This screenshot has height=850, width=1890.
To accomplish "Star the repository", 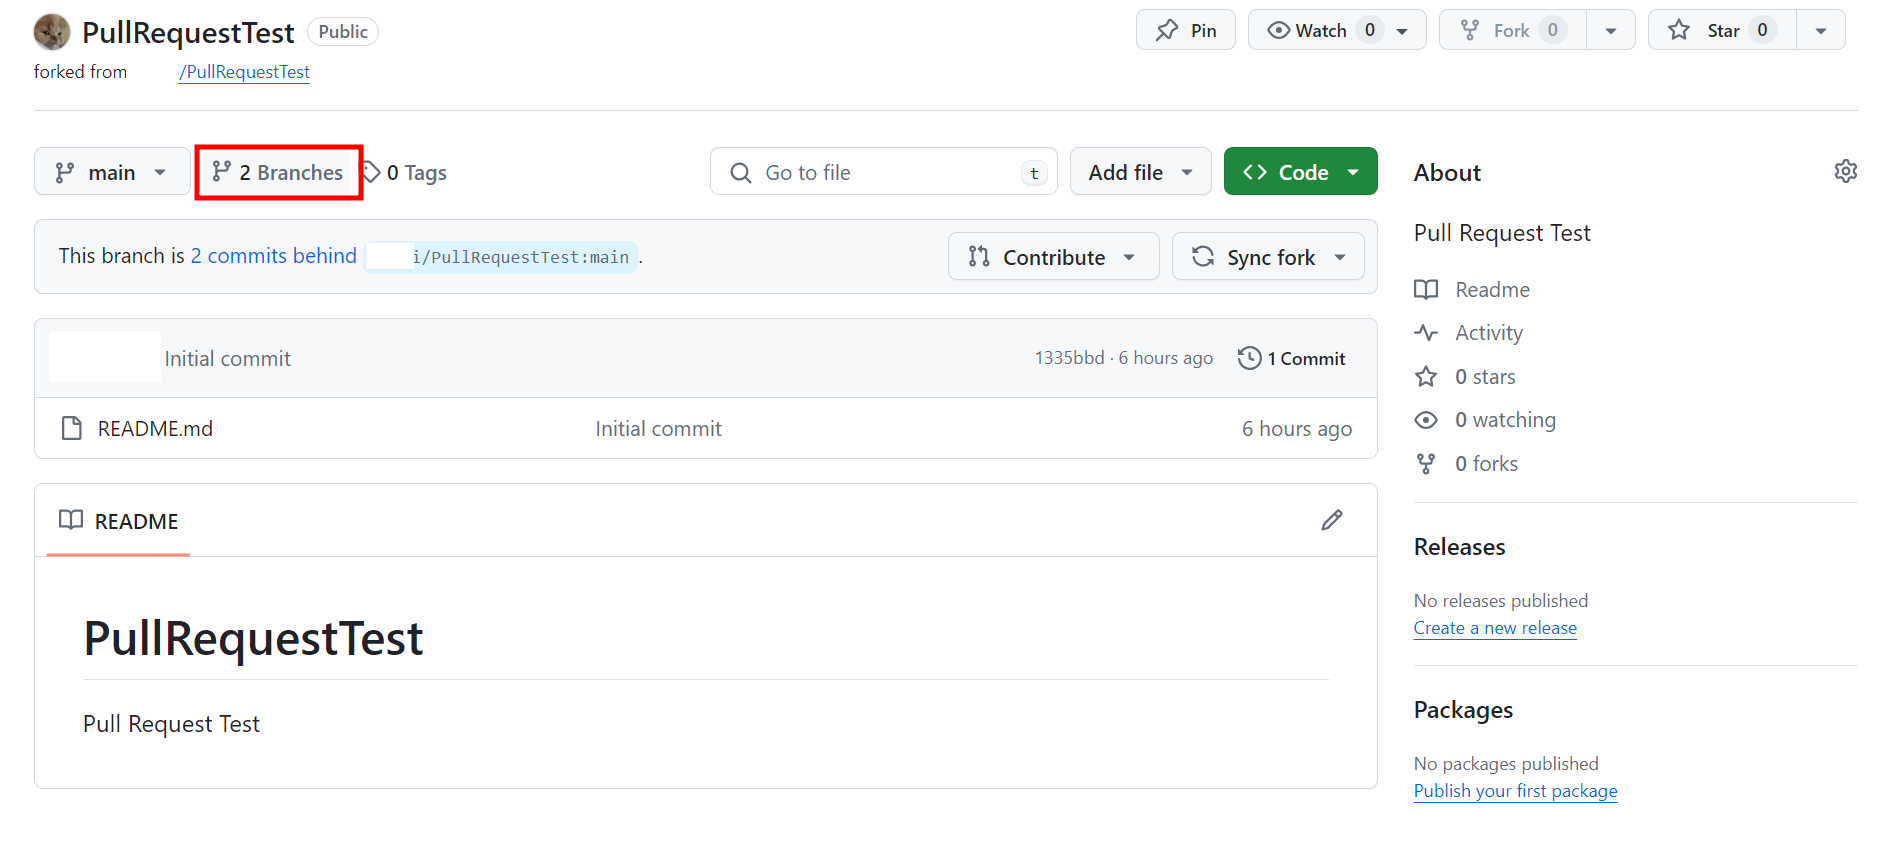I will (1722, 30).
